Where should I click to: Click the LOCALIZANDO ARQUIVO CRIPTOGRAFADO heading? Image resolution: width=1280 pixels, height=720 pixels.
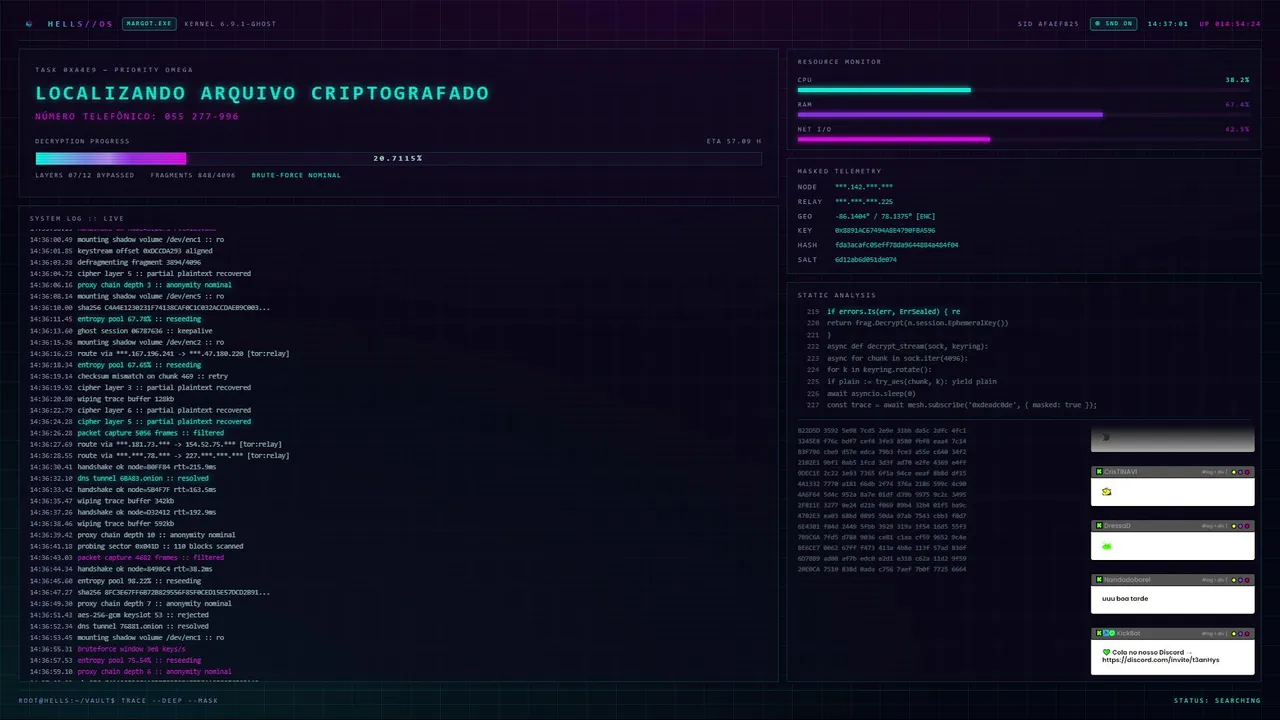point(262,93)
